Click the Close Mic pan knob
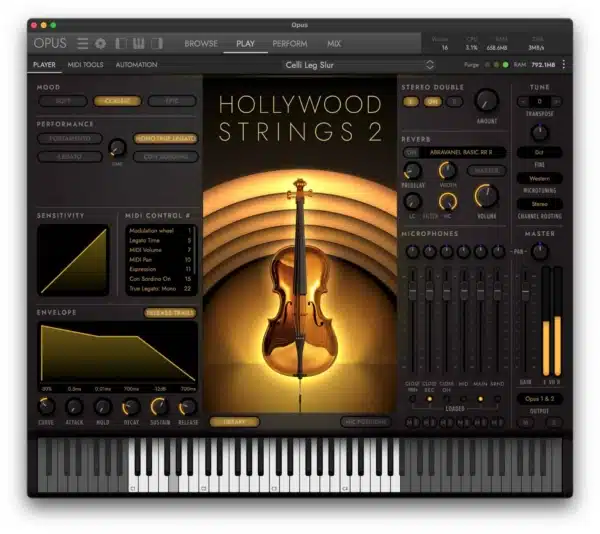 tap(412, 251)
